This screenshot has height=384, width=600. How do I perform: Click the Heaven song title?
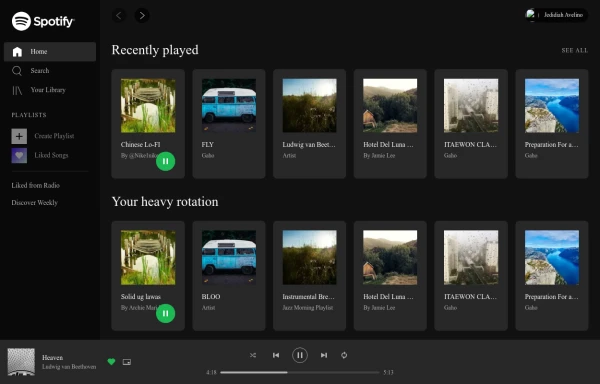52,358
